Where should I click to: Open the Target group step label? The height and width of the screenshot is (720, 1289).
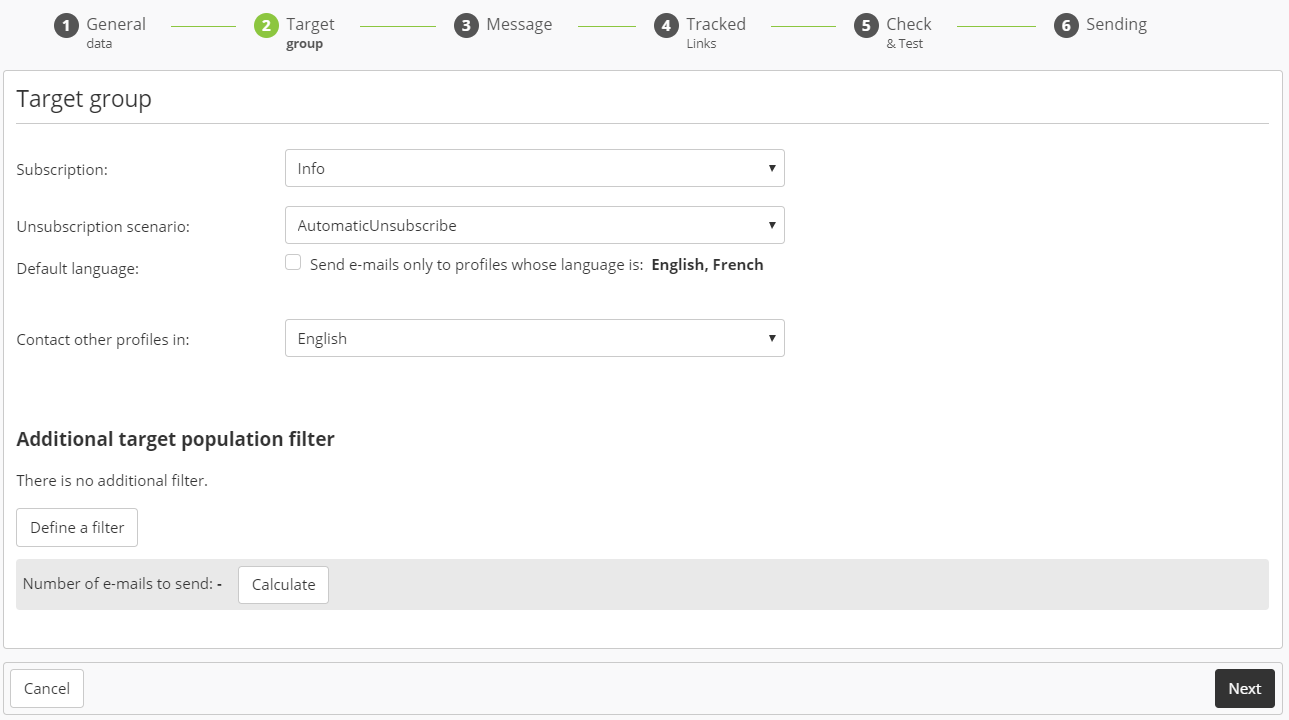[x=310, y=32]
